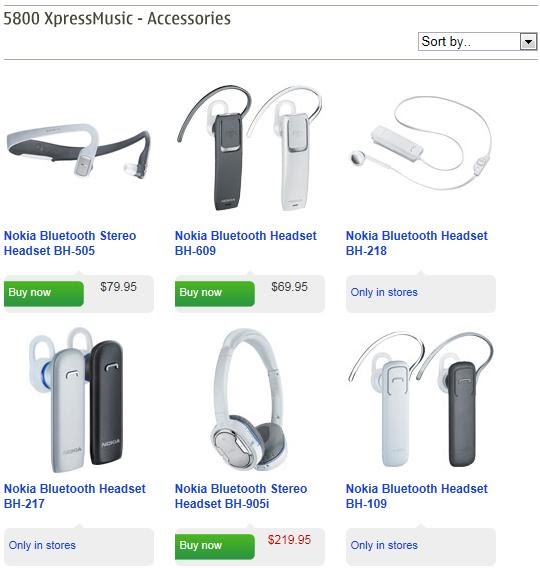View the BH-218 wired headset image
The height and width of the screenshot is (568, 540).
click(420, 143)
